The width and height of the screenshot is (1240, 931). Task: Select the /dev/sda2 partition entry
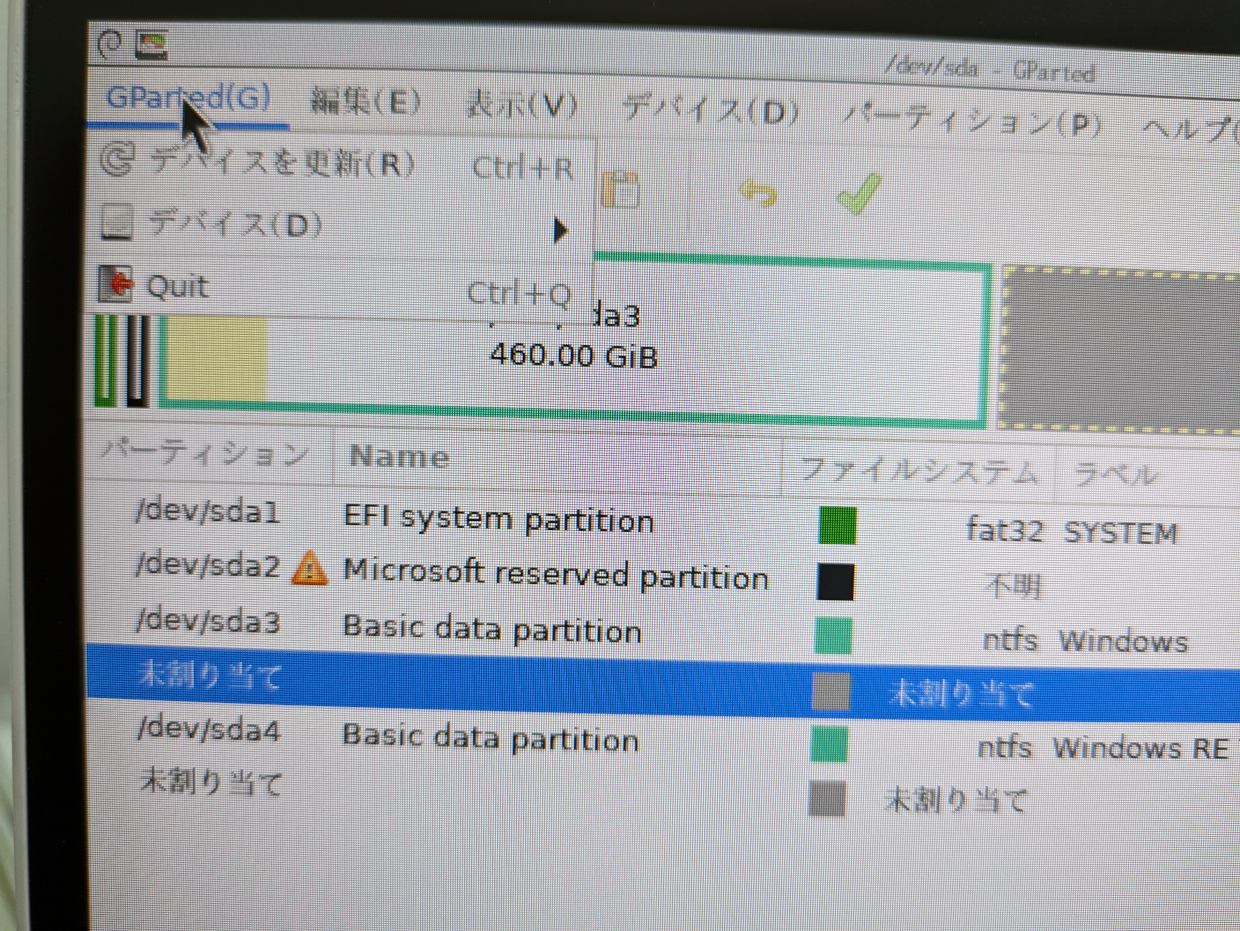pyautogui.click(x=207, y=566)
